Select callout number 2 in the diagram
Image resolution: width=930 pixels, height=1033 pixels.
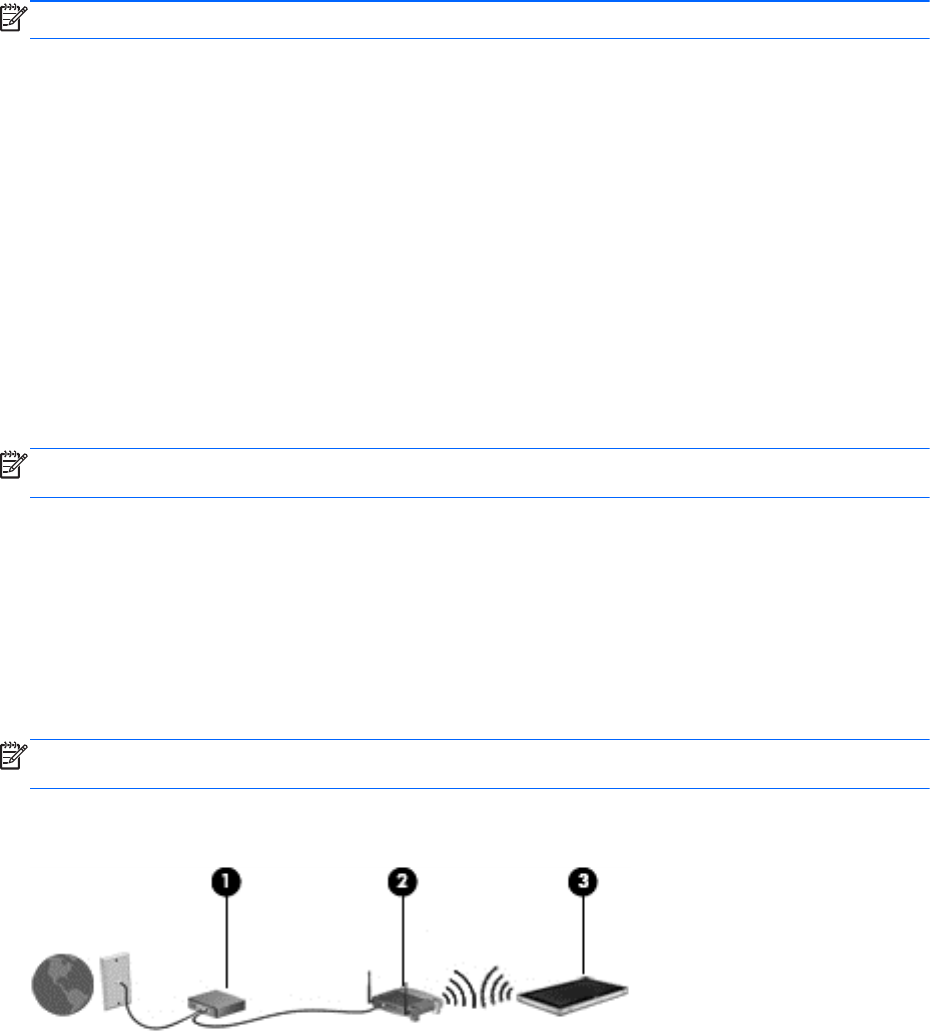(402, 881)
